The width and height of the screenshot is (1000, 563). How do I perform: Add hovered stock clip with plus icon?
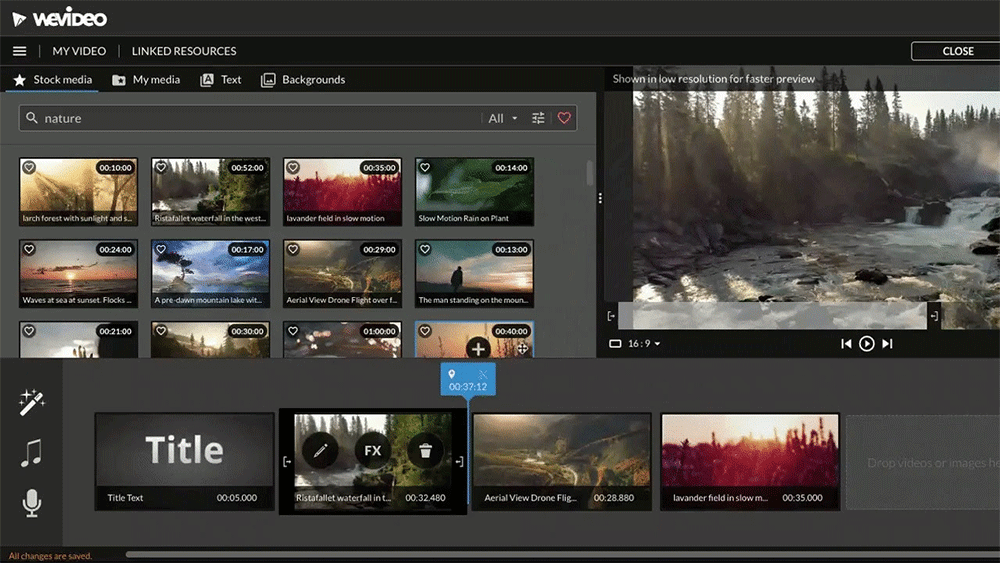click(x=478, y=348)
